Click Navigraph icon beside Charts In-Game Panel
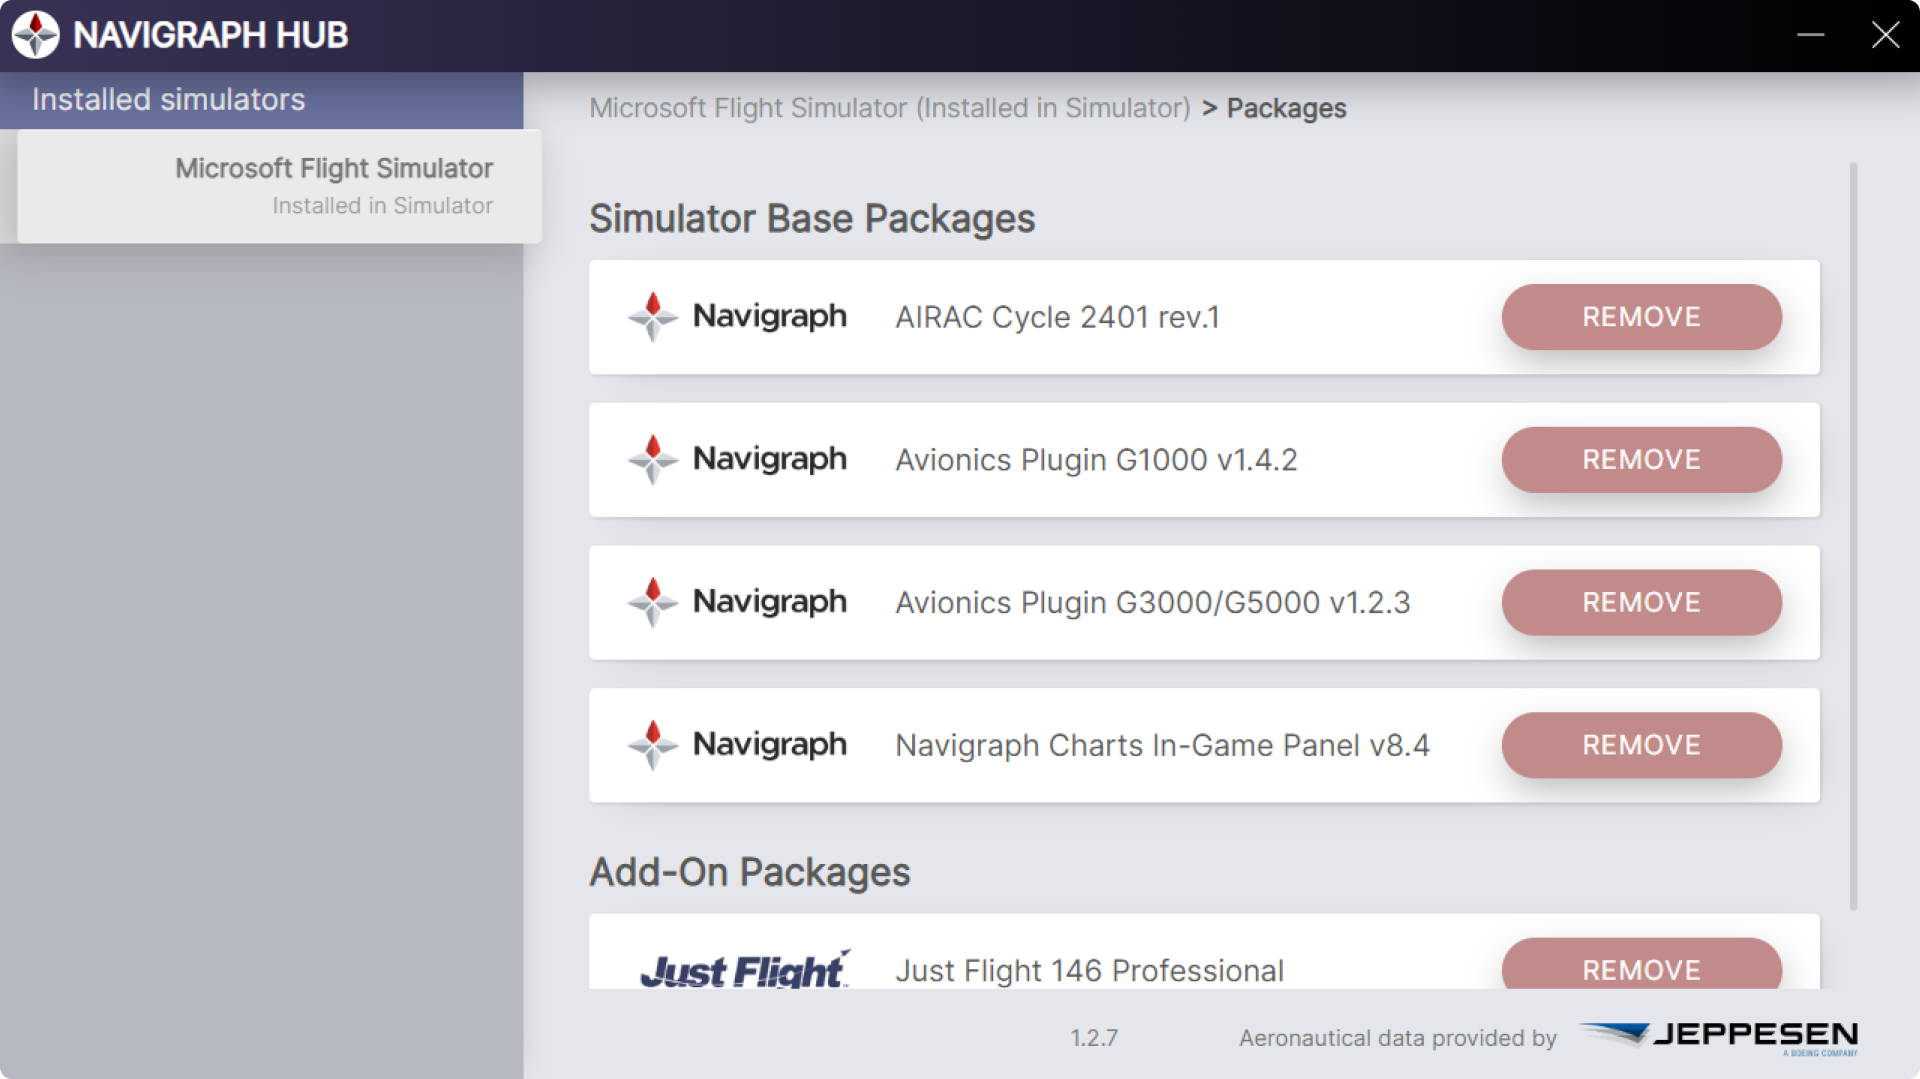This screenshot has width=1920, height=1079. point(652,745)
